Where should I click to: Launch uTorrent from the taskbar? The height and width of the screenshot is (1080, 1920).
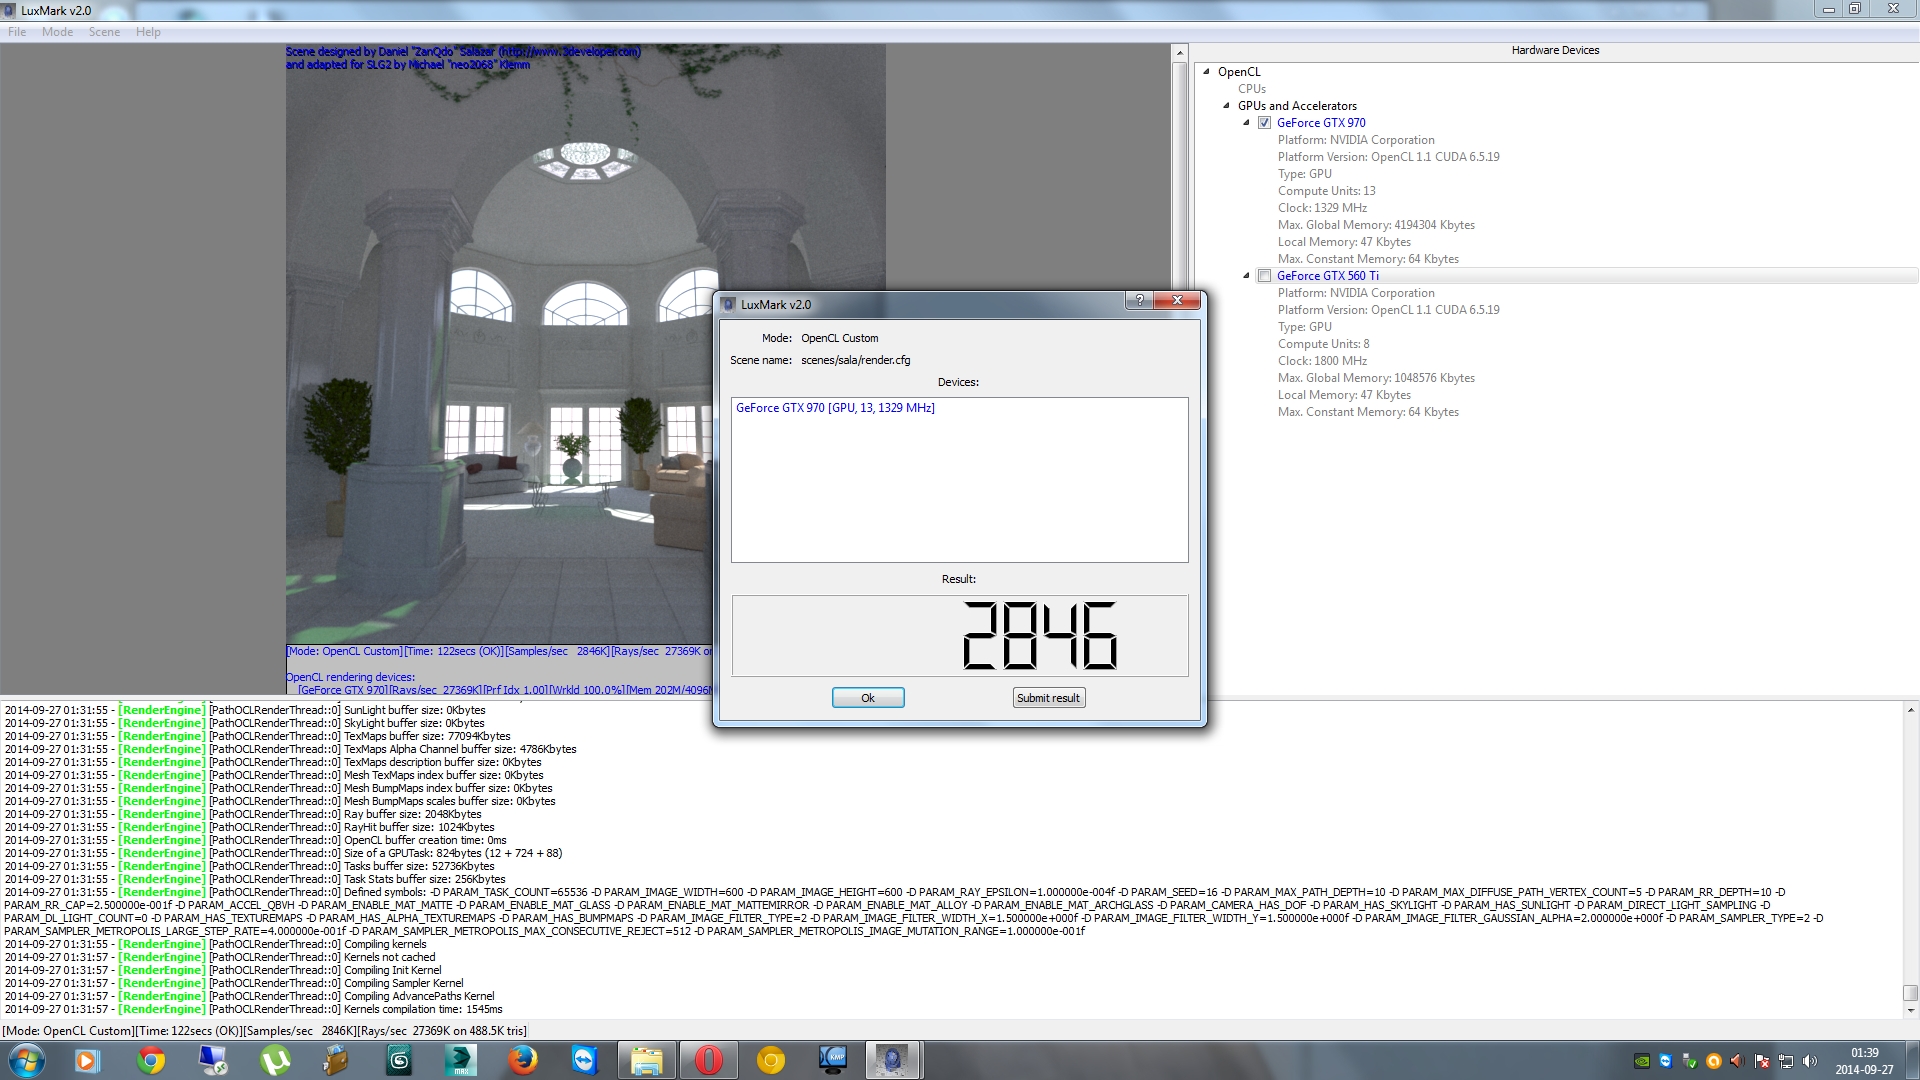[275, 1060]
